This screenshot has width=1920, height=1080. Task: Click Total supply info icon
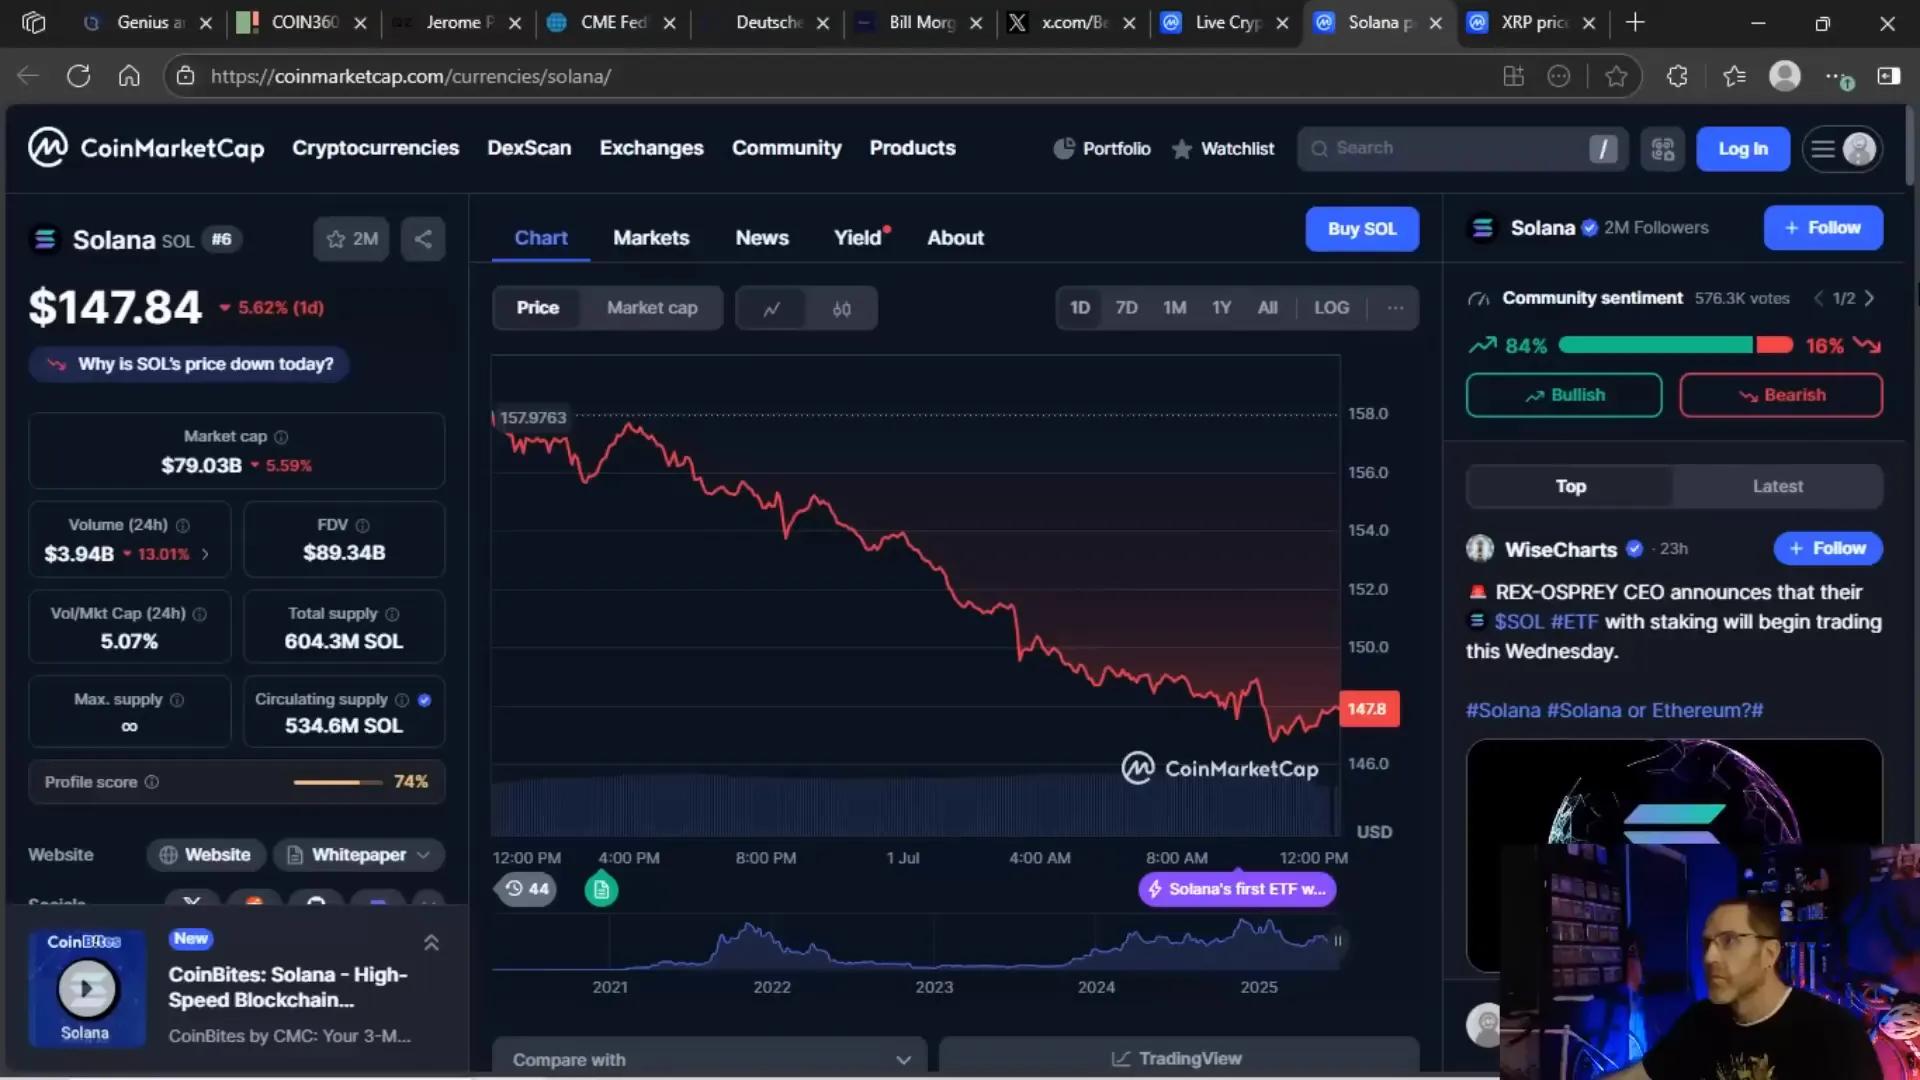coord(392,614)
